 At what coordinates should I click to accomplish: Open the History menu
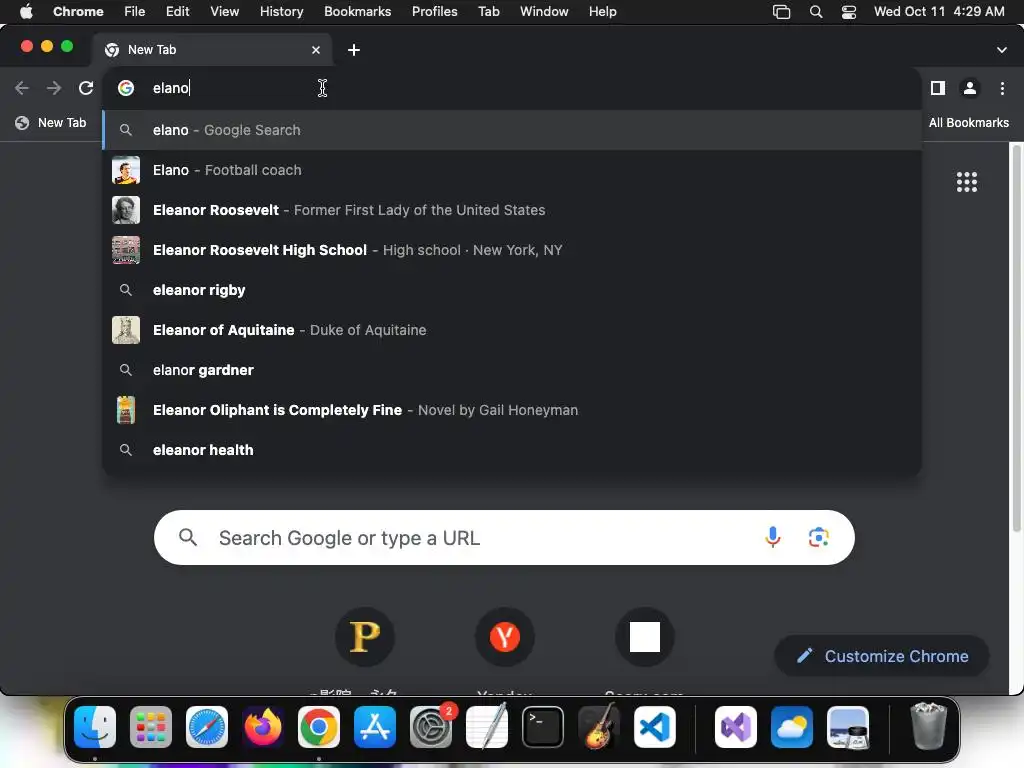281,12
